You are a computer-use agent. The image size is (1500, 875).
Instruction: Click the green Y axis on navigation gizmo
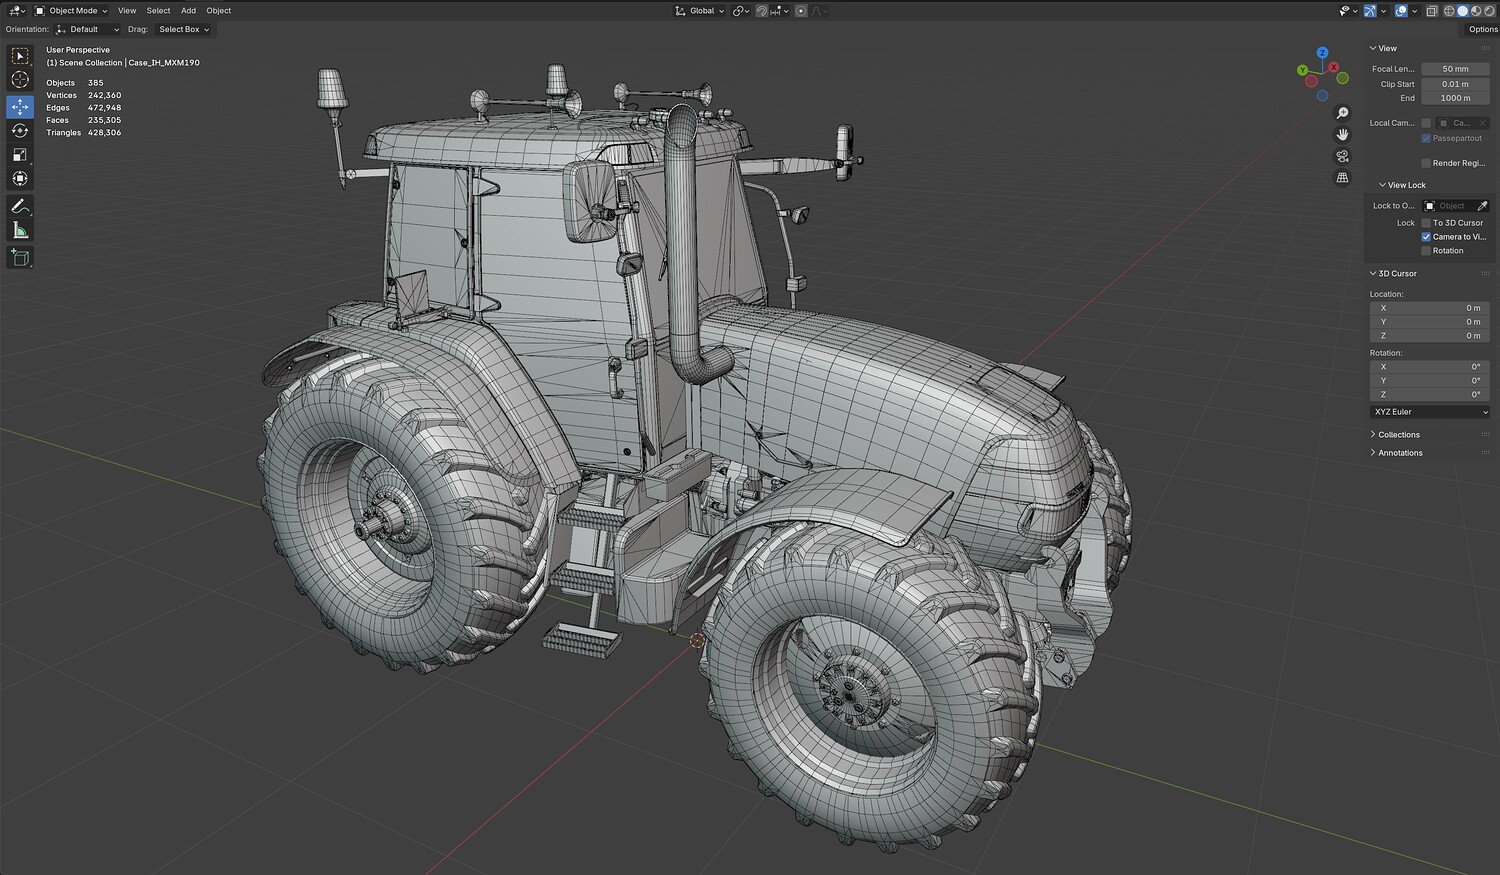[x=1302, y=70]
